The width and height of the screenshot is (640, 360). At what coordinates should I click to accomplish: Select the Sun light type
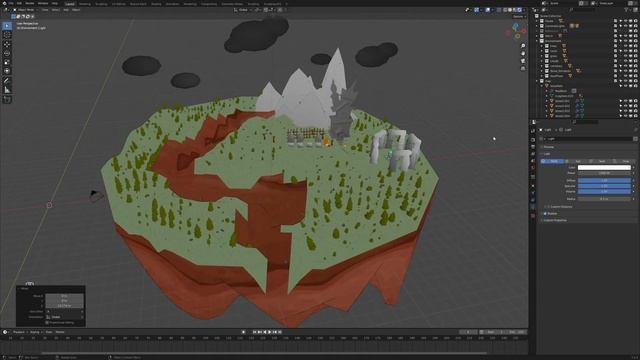pos(576,161)
